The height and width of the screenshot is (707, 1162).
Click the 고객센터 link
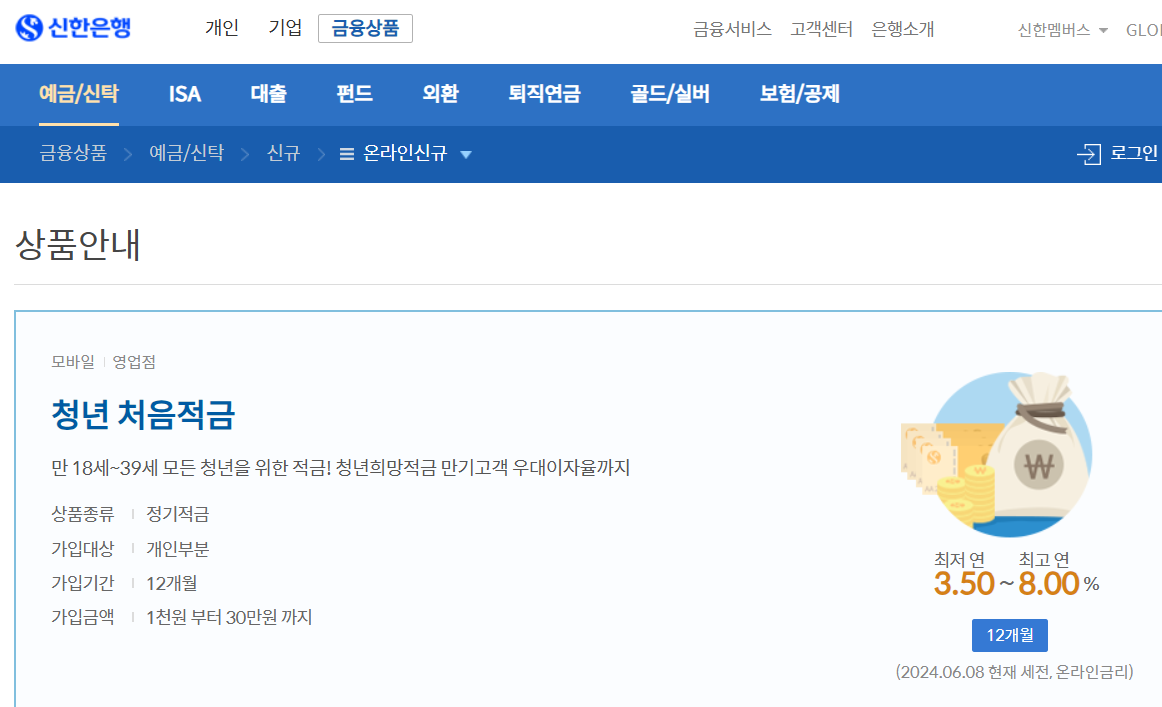pyautogui.click(x=821, y=29)
